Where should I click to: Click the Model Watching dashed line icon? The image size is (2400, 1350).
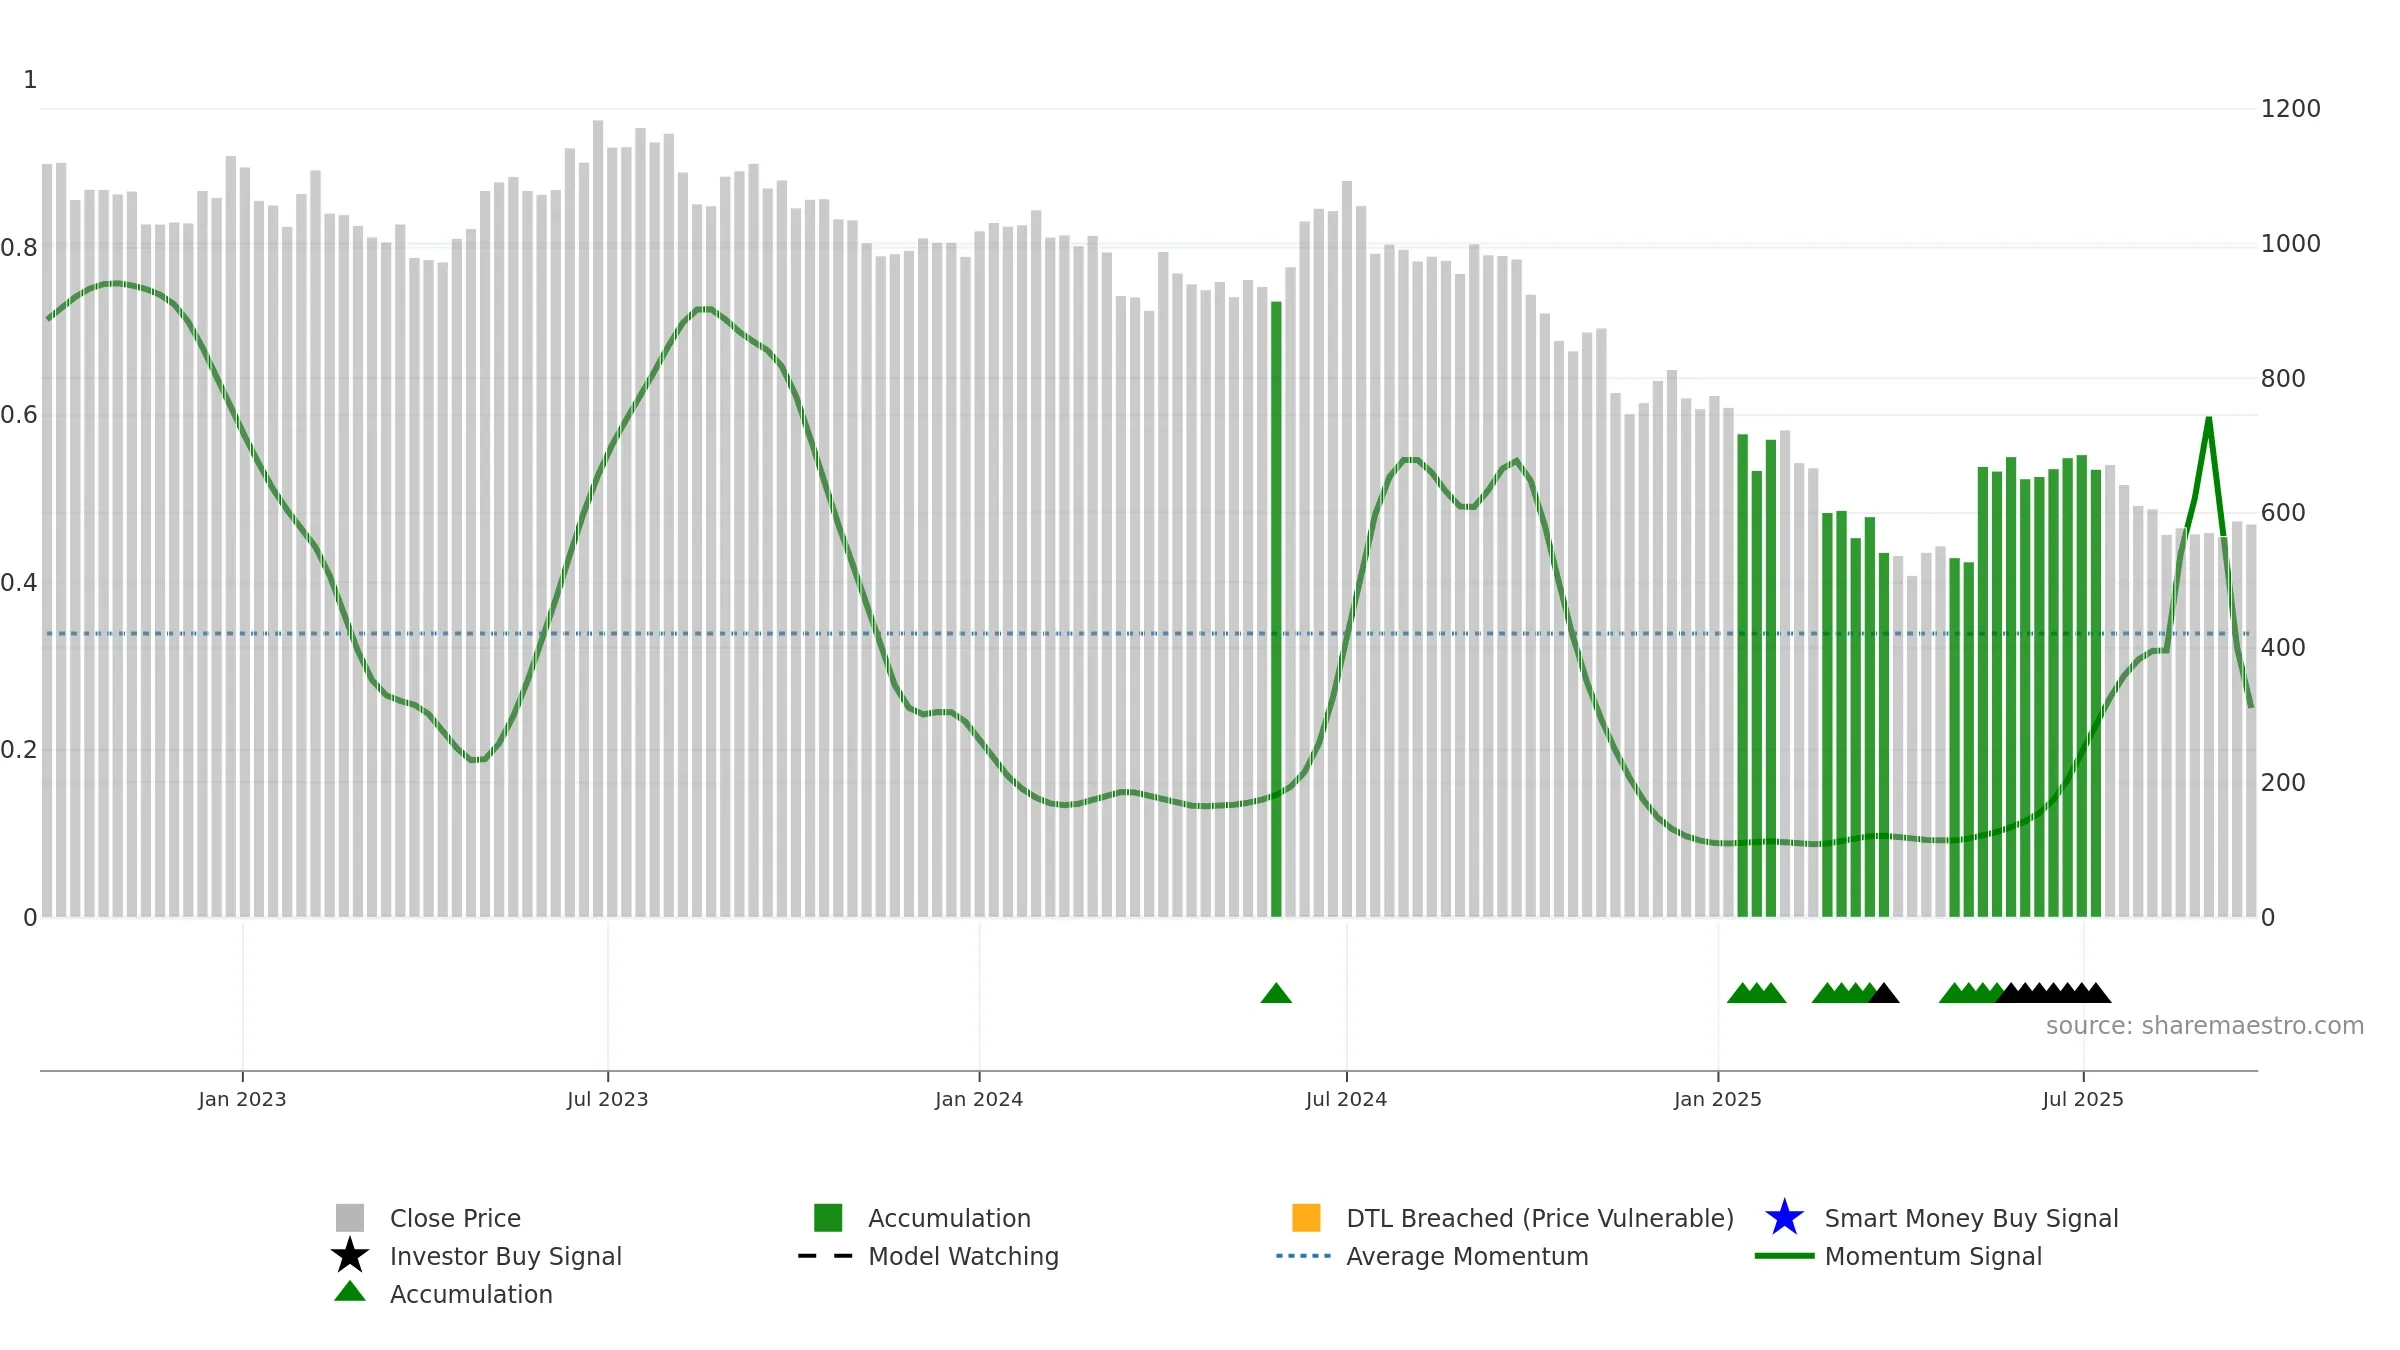tap(826, 1256)
